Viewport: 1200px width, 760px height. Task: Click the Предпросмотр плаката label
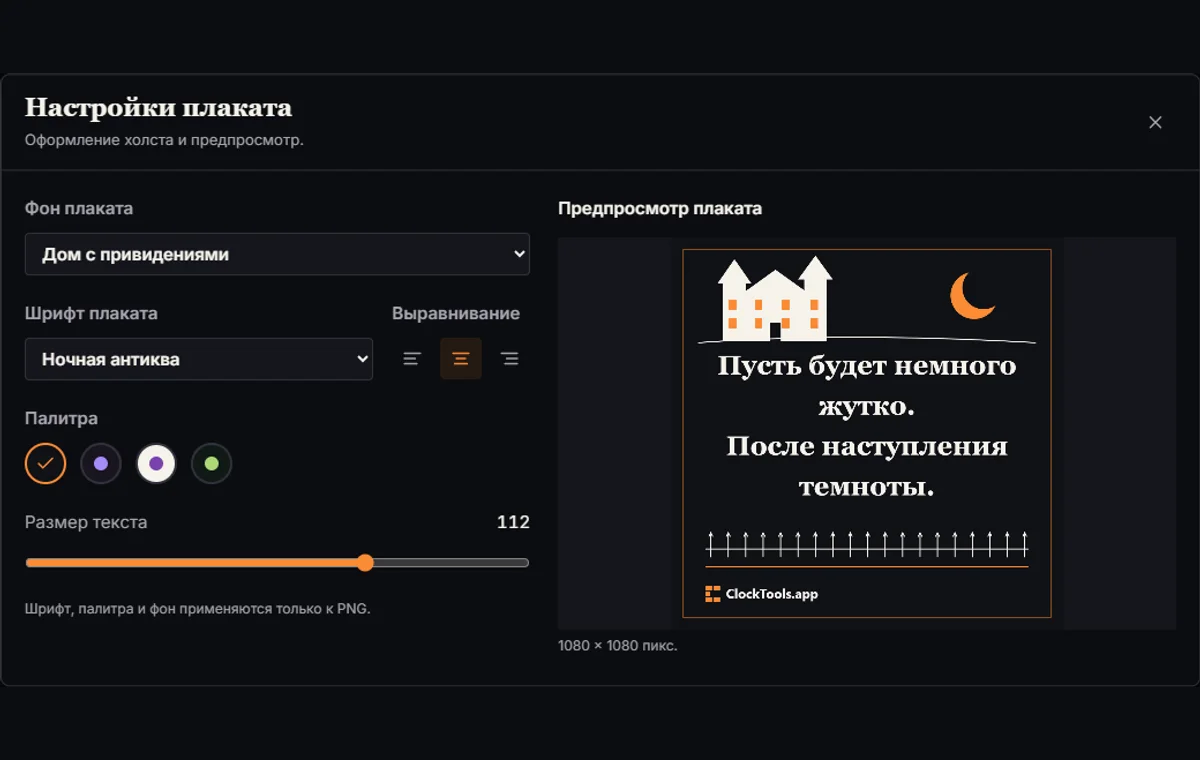[x=660, y=209]
